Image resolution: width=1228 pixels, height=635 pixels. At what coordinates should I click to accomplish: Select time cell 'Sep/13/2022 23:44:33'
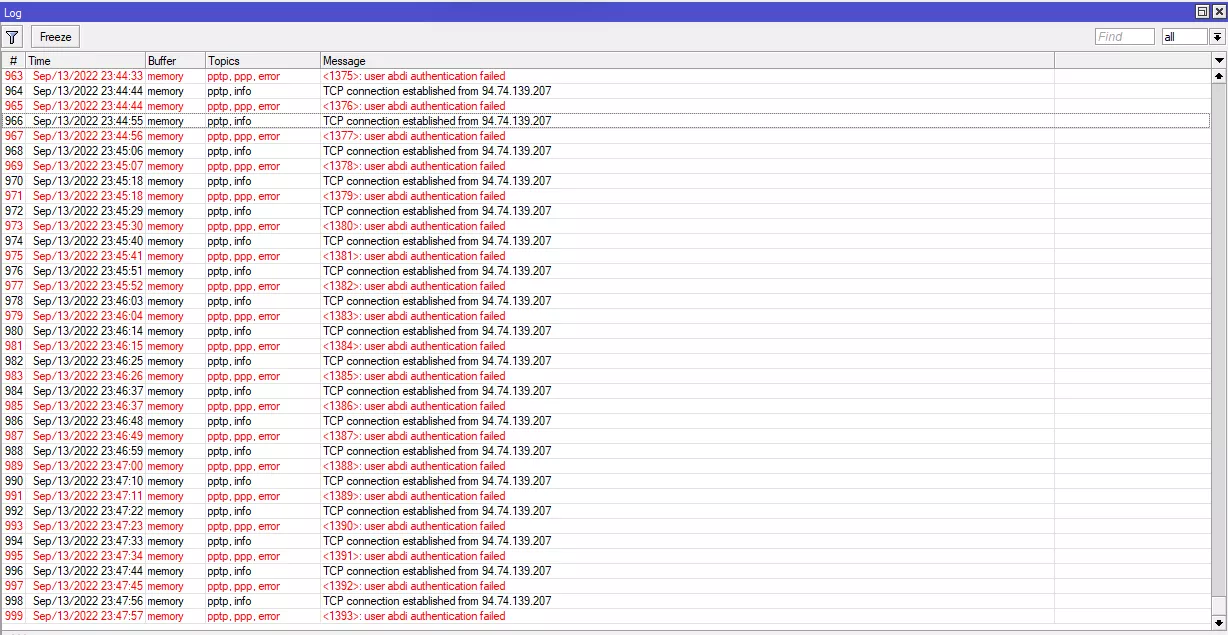(x=88, y=76)
